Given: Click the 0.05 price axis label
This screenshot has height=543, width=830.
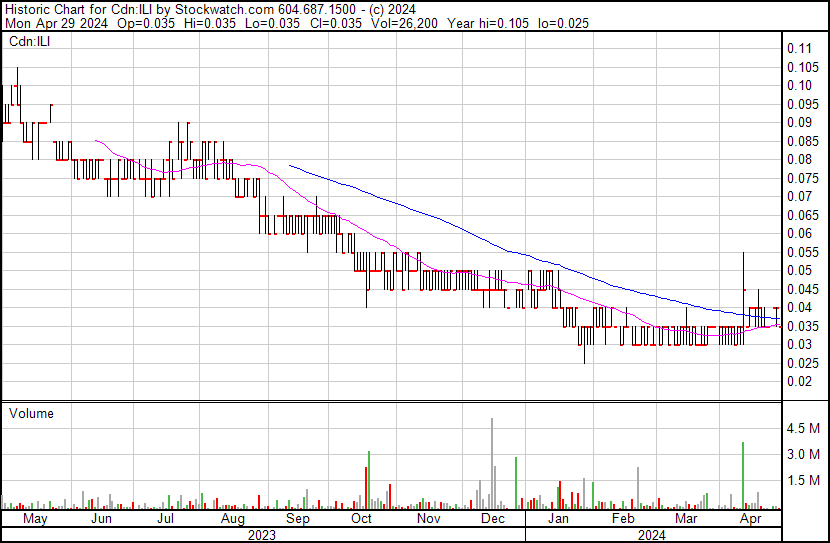Looking at the screenshot, I should click(x=799, y=270).
